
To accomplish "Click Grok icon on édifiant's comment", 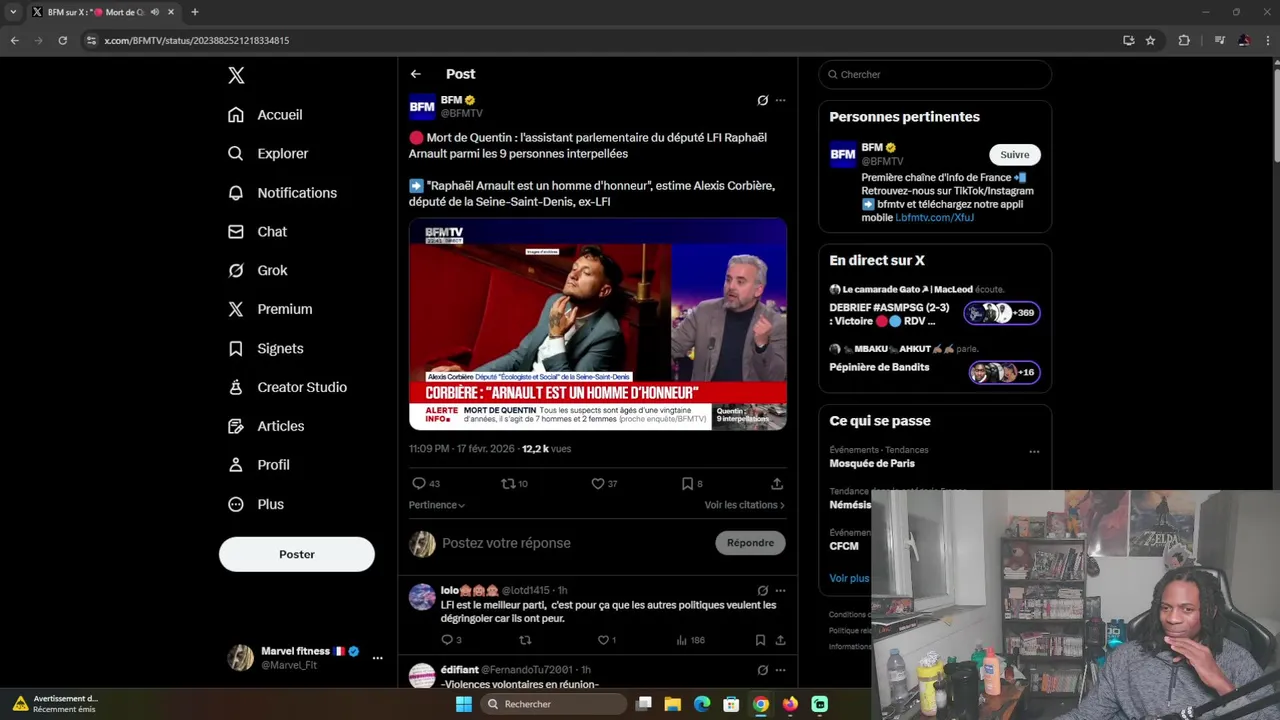I will (x=763, y=670).
